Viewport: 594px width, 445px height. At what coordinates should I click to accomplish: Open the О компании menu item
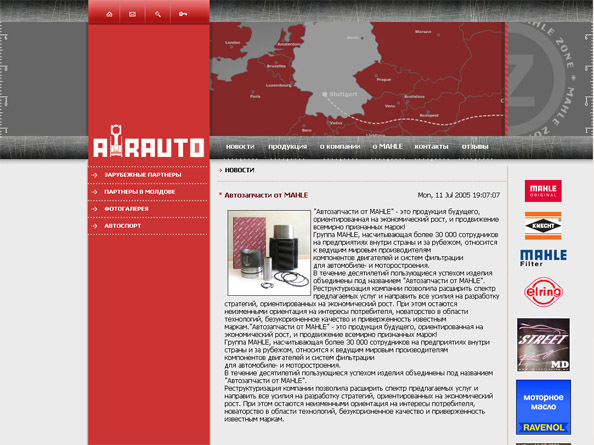pos(340,147)
